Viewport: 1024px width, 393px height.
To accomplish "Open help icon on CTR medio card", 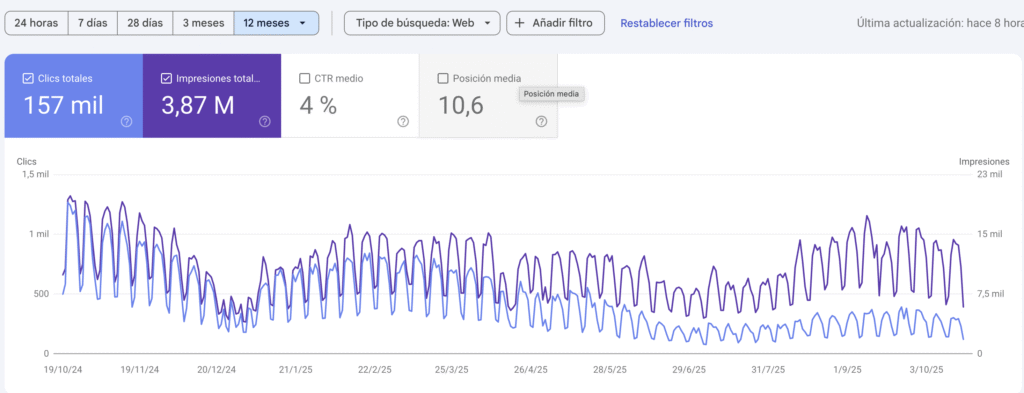I will click(403, 121).
